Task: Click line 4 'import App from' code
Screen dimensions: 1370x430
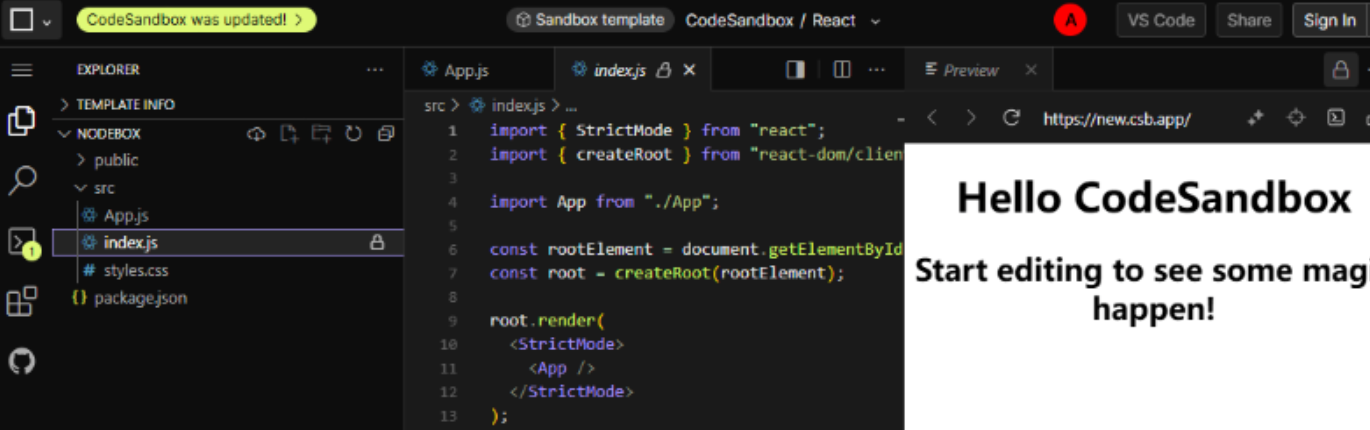Action: click(604, 201)
